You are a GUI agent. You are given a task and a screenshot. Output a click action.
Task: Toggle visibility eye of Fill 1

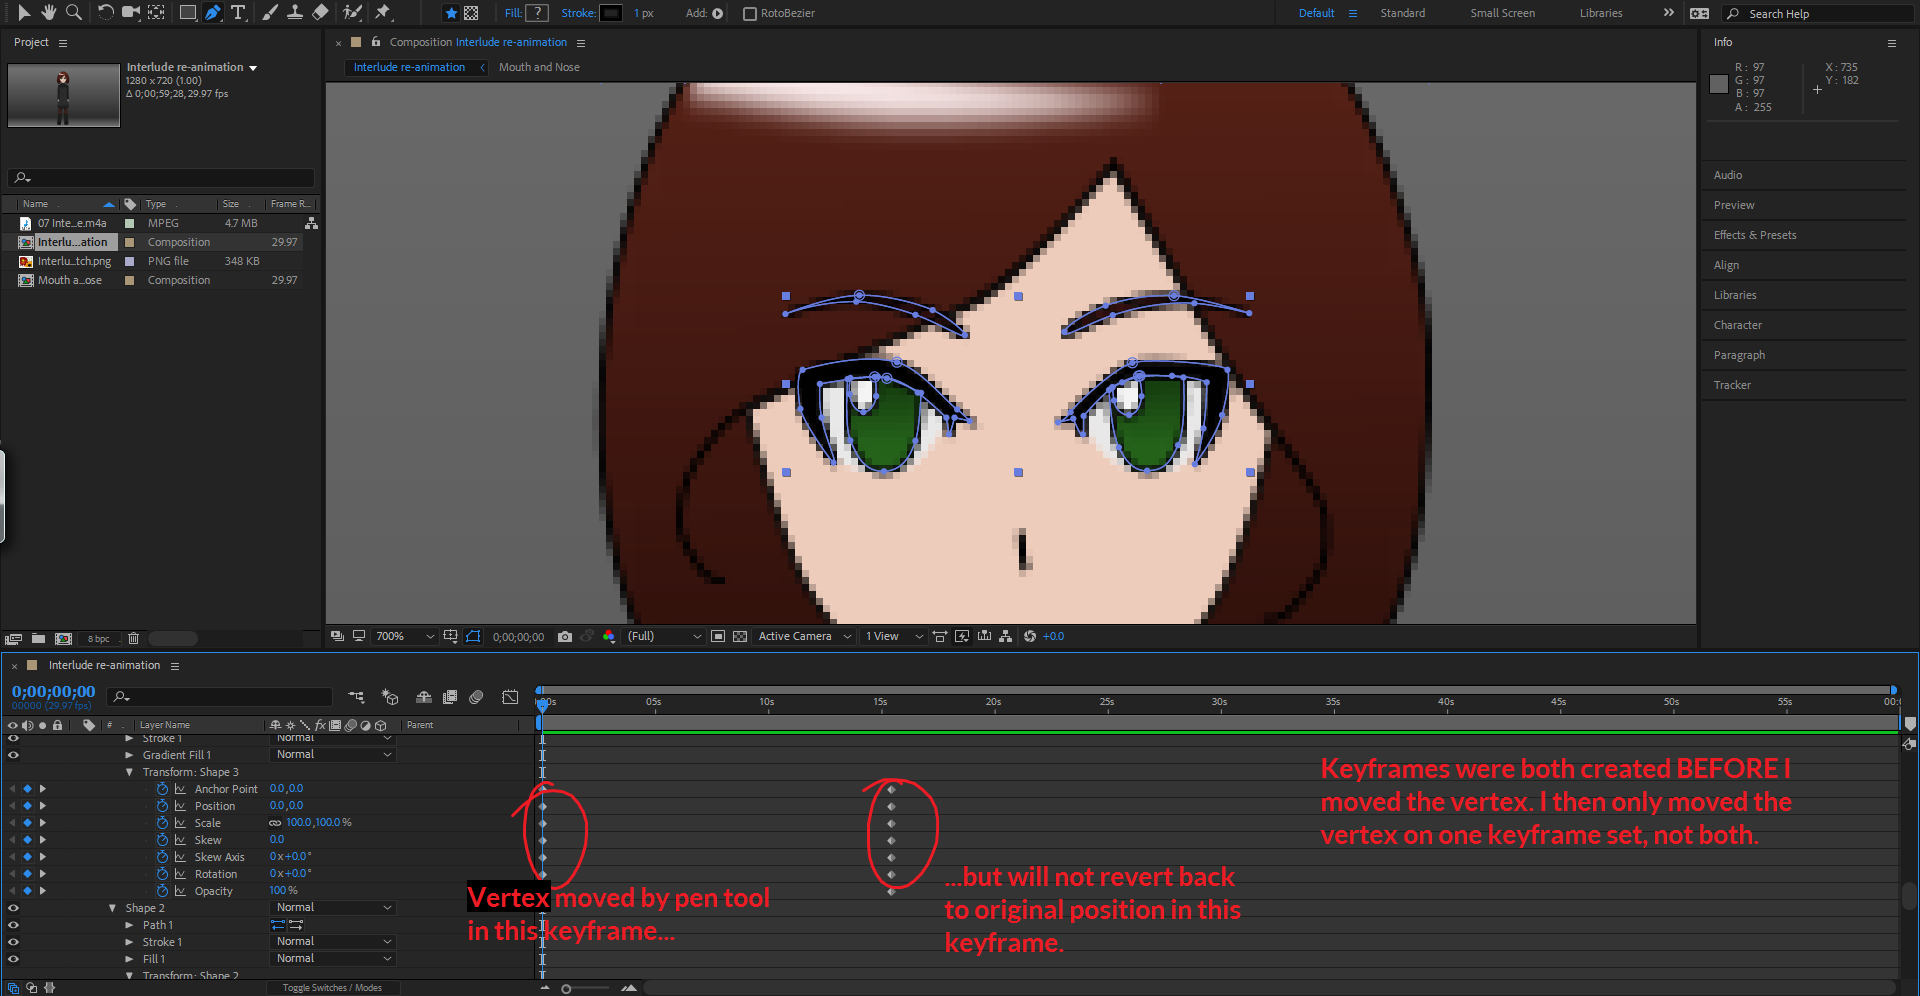click(x=14, y=959)
